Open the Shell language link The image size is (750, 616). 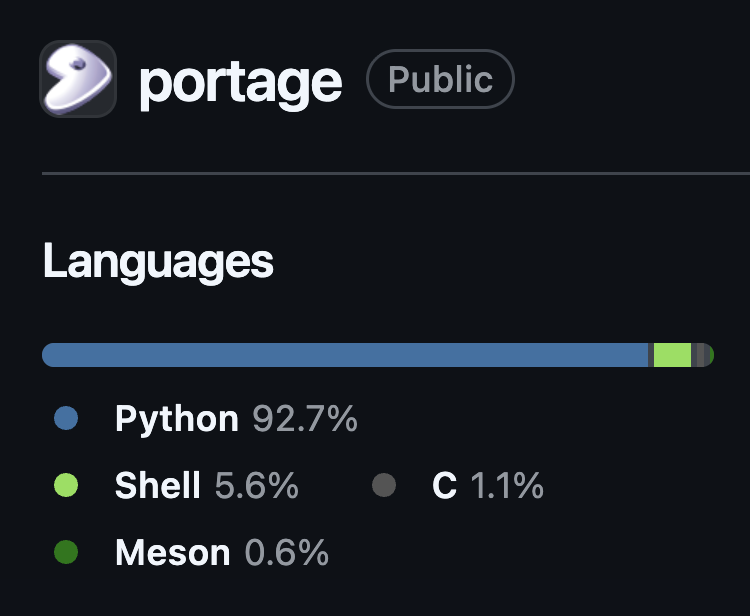[x=158, y=486]
